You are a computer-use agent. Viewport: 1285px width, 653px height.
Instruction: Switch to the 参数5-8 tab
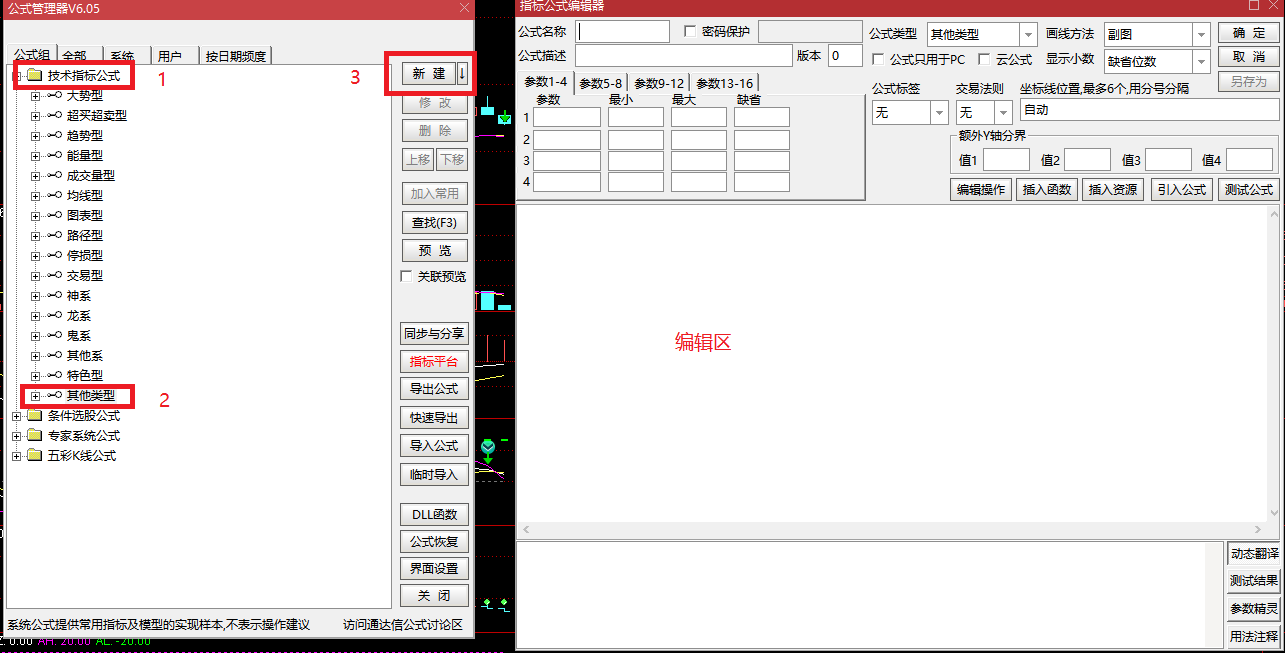click(x=600, y=83)
